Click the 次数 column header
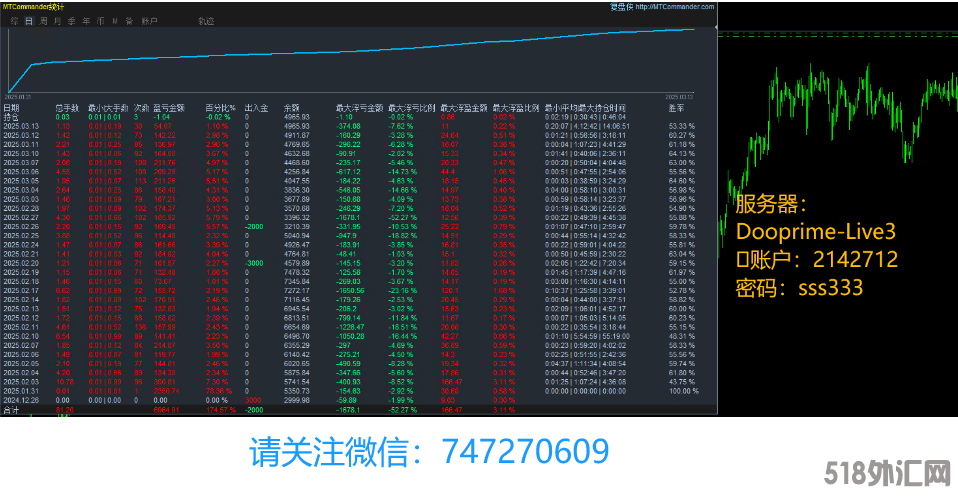The image size is (958, 497). (x=141, y=108)
